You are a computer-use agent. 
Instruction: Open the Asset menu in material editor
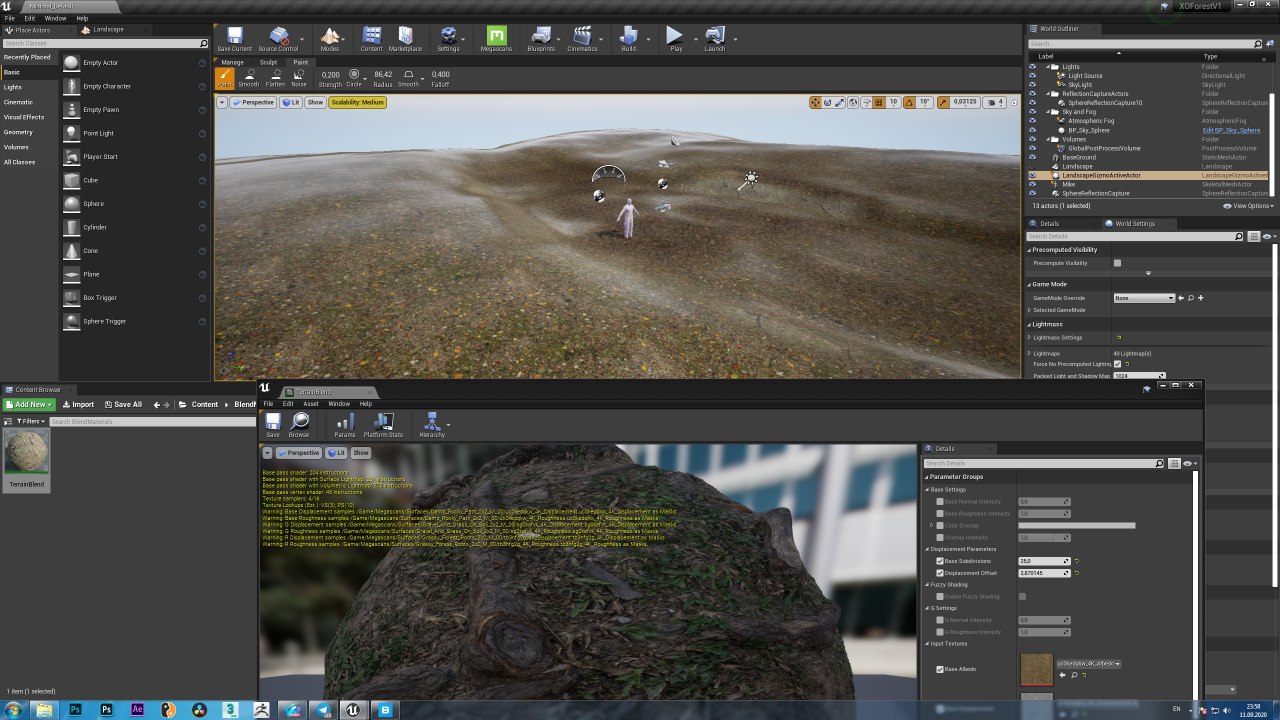coord(311,404)
